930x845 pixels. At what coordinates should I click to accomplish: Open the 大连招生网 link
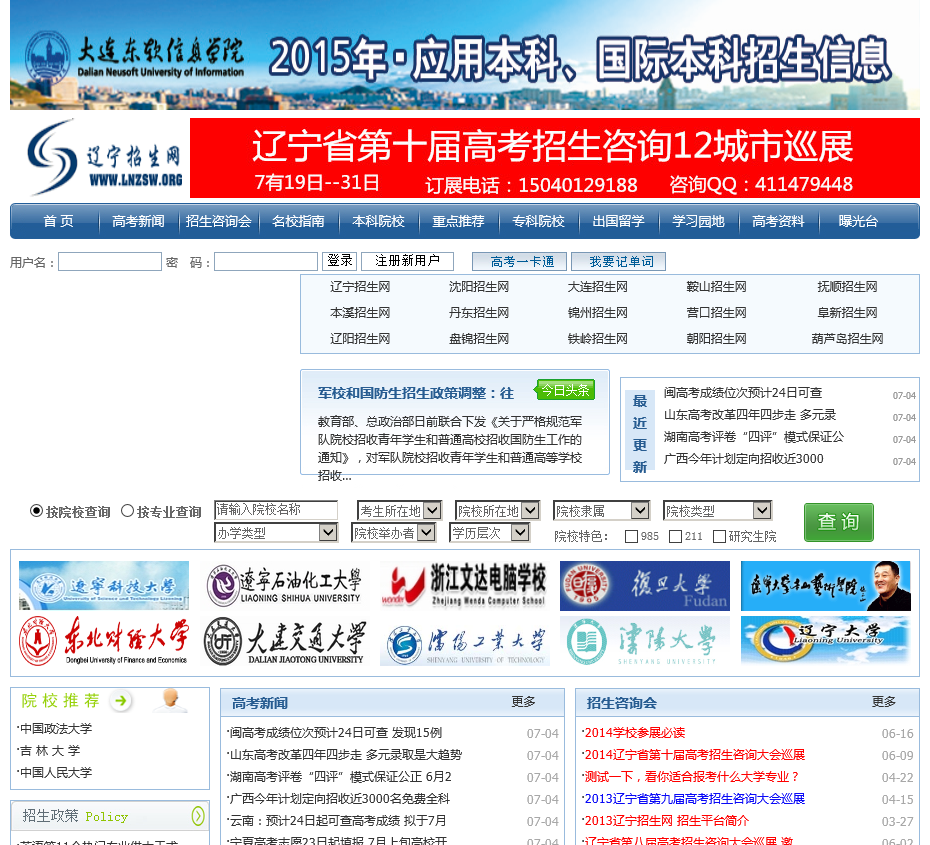[597, 287]
